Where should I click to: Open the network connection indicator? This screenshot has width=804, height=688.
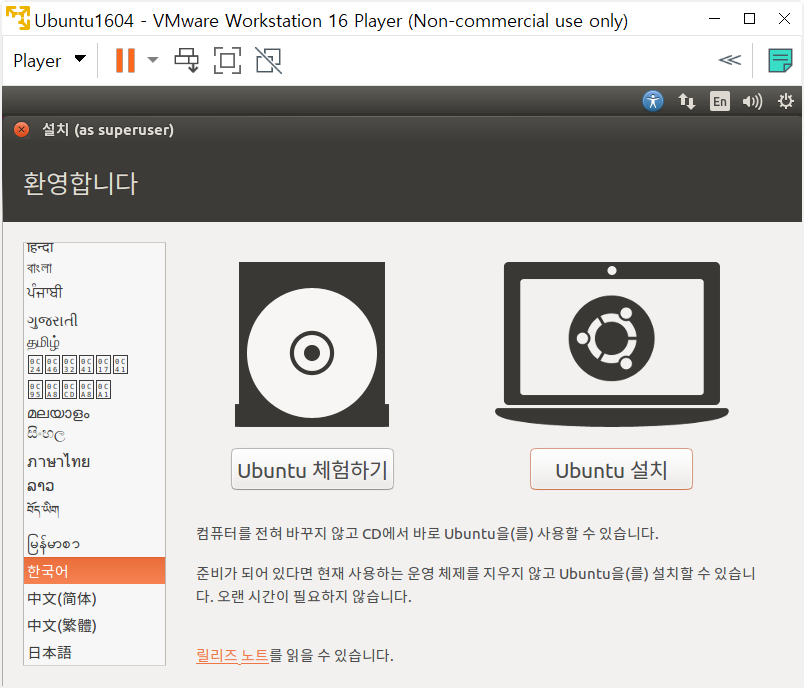click(687, 101)
